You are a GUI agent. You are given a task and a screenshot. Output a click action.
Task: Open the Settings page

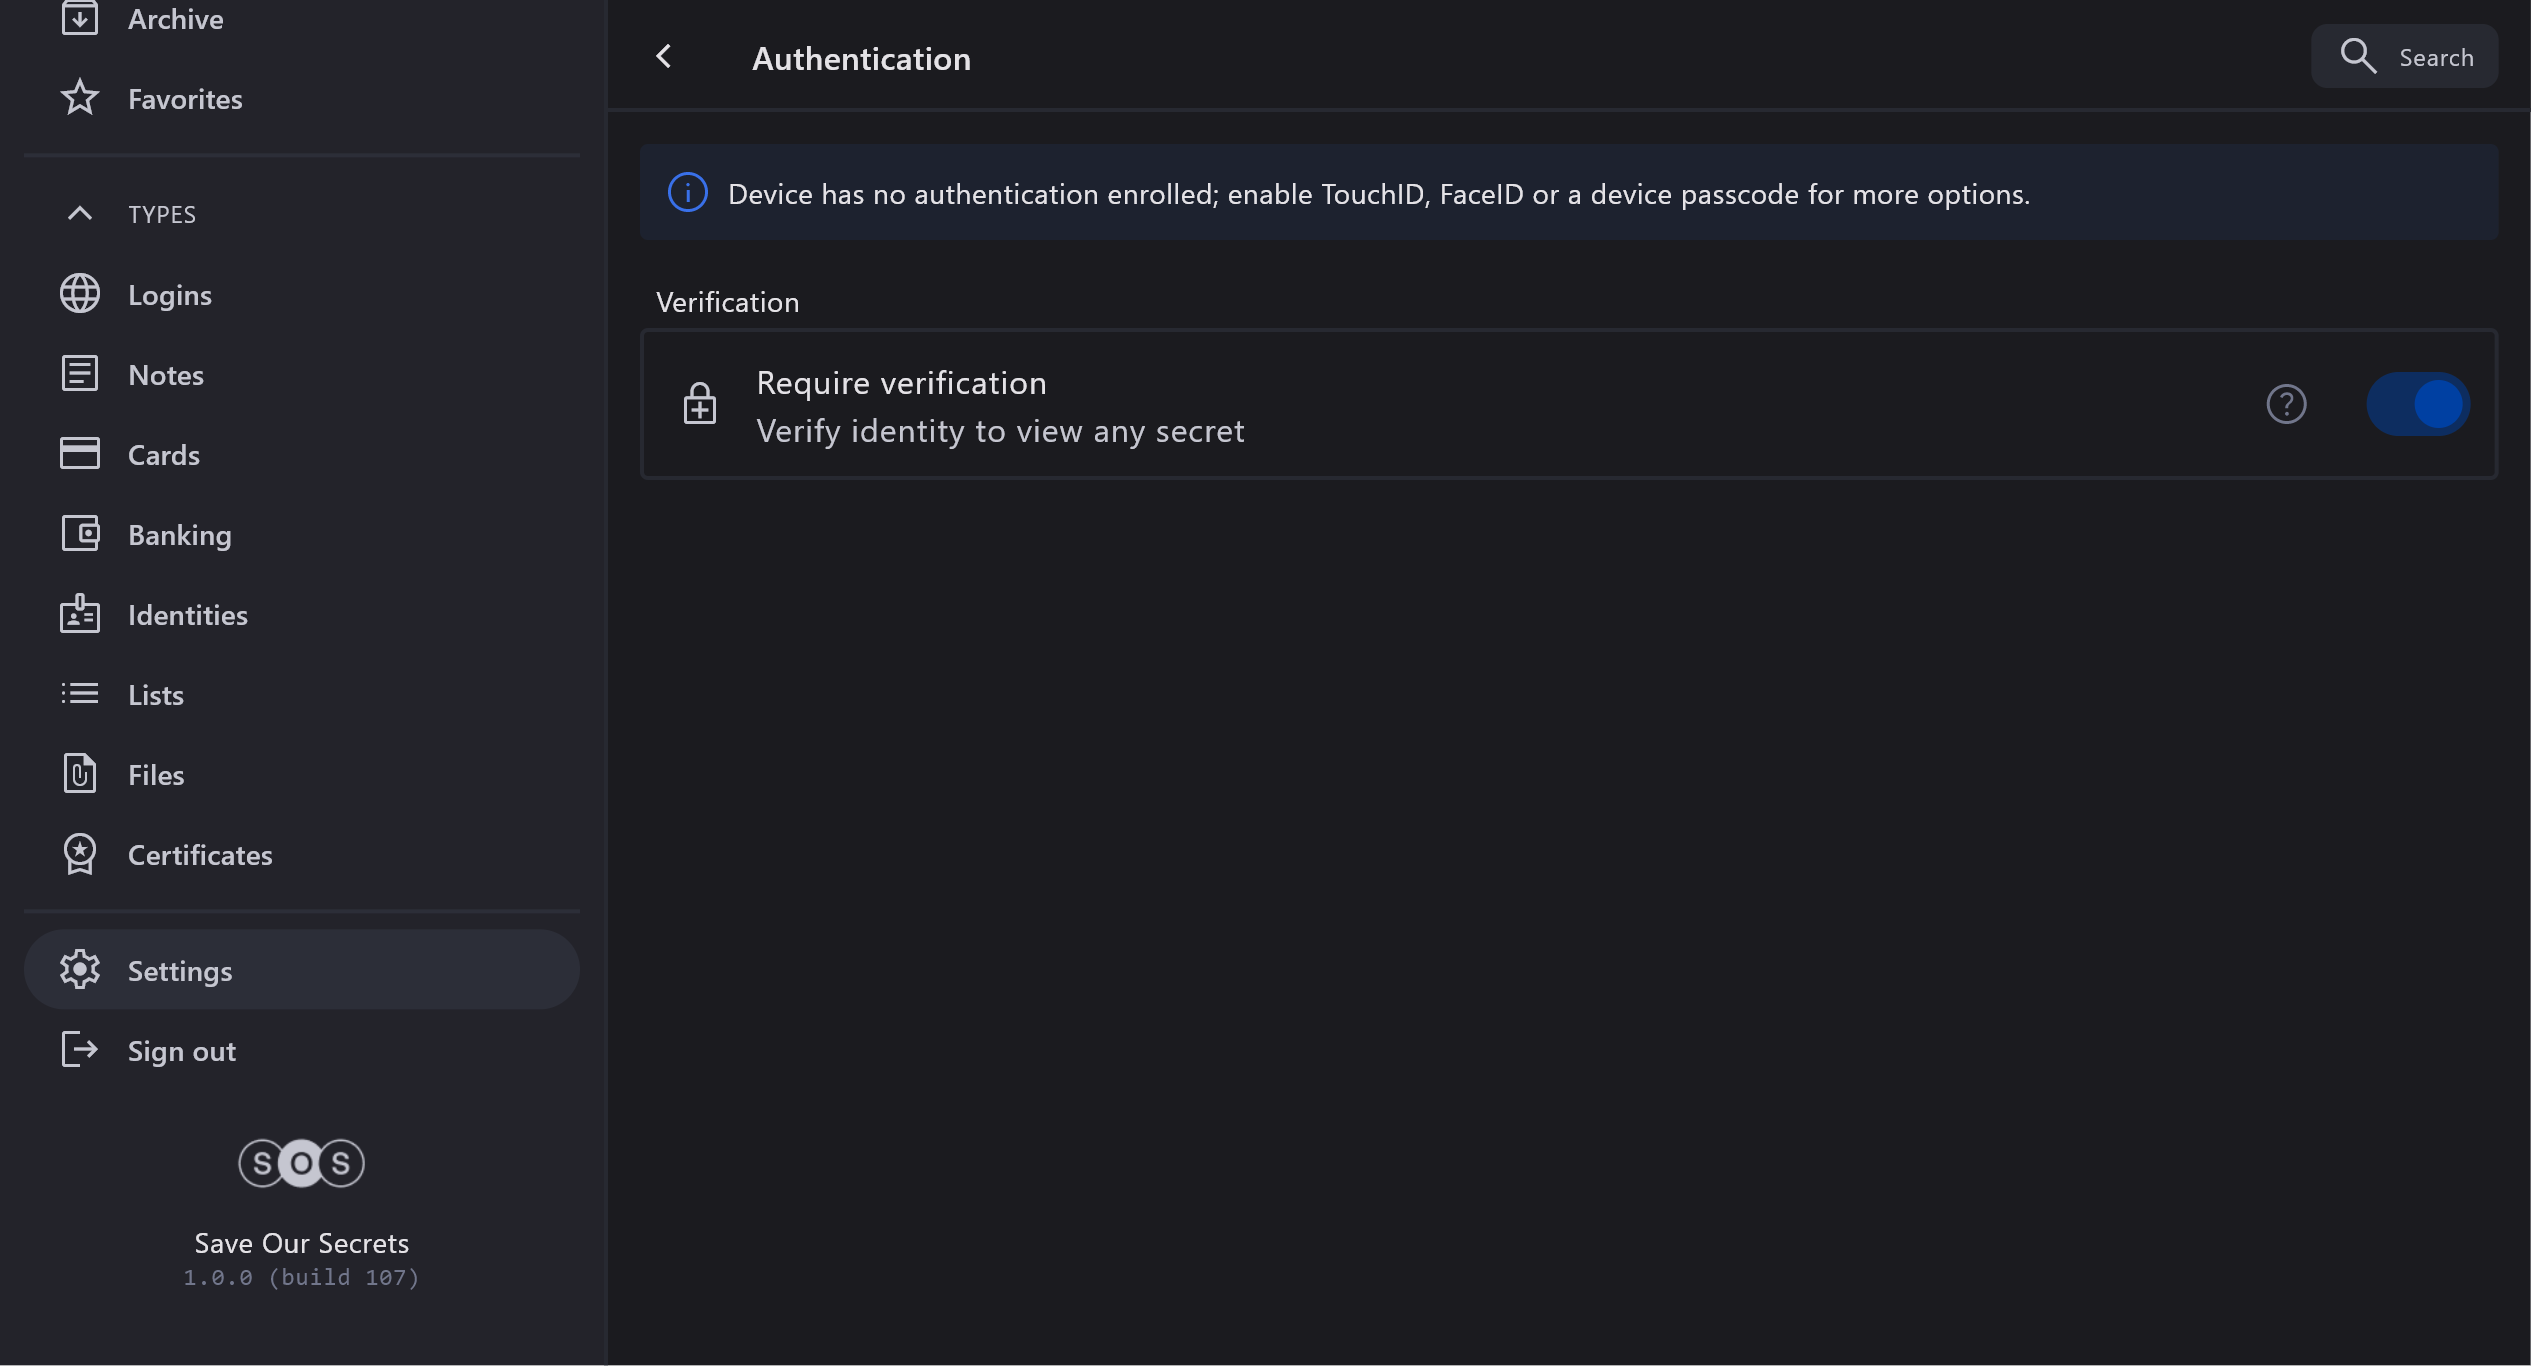point(180,971)
